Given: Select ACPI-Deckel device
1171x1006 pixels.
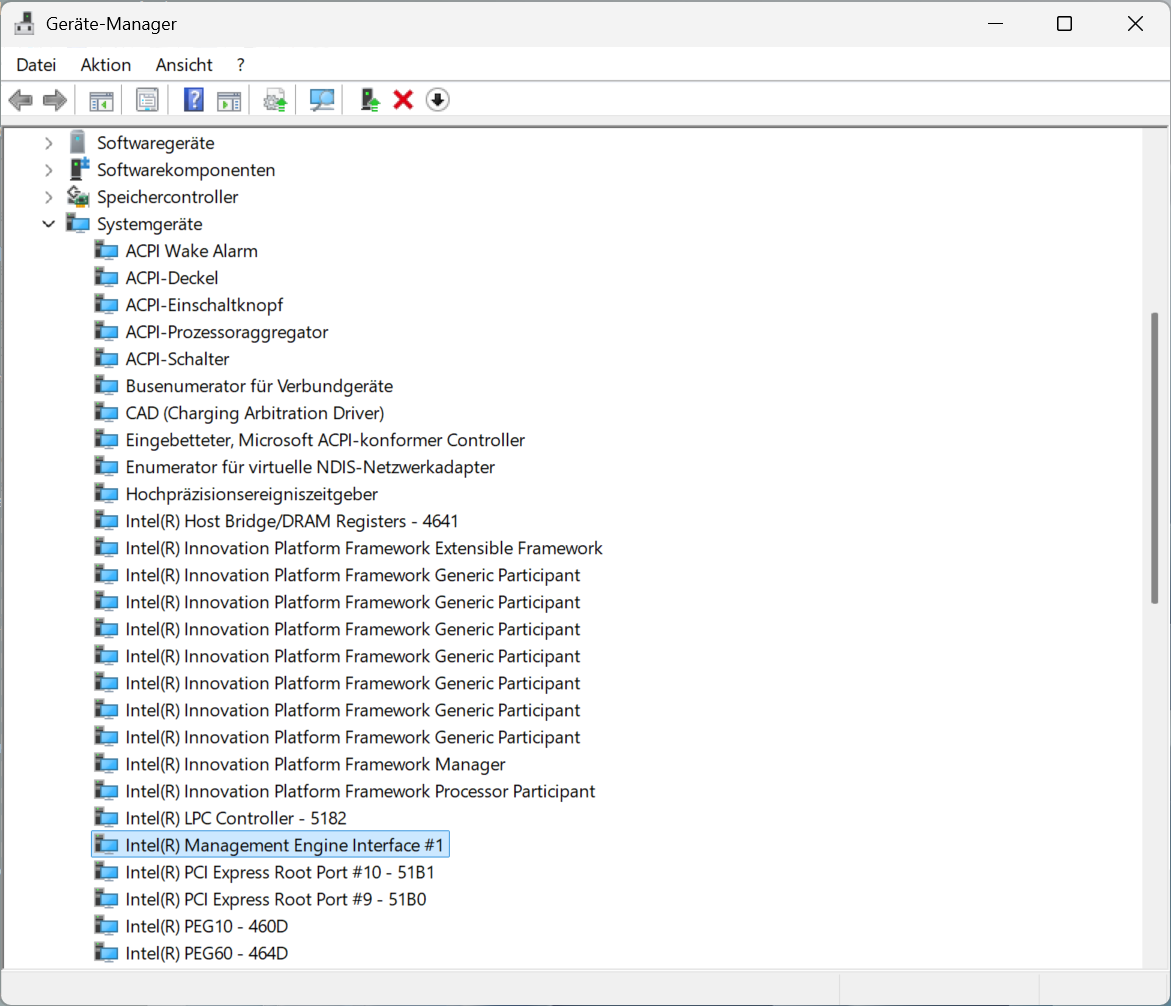Looking at the screenshot, I should tap(172, 278).
